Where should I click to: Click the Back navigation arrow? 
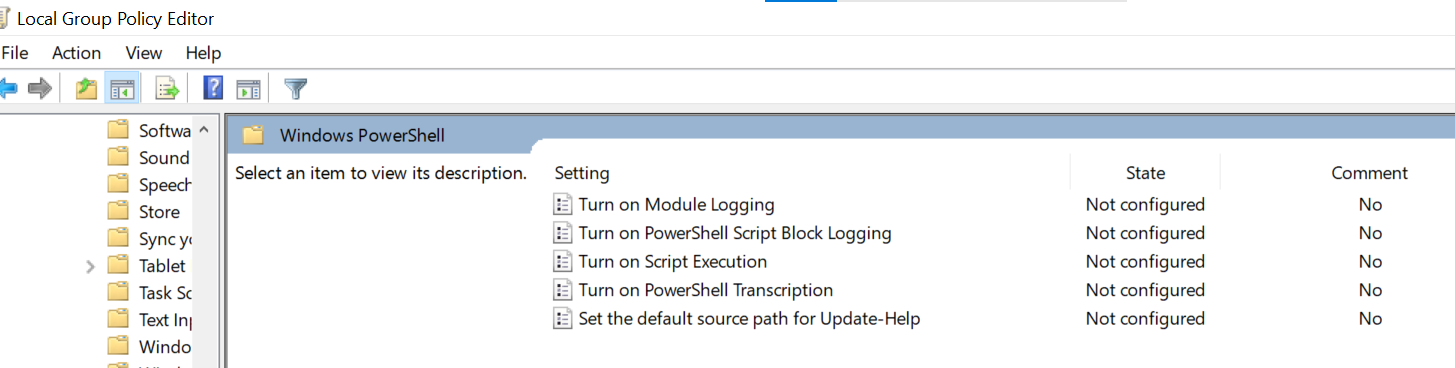pyautogui.click(x=8, y=89)
